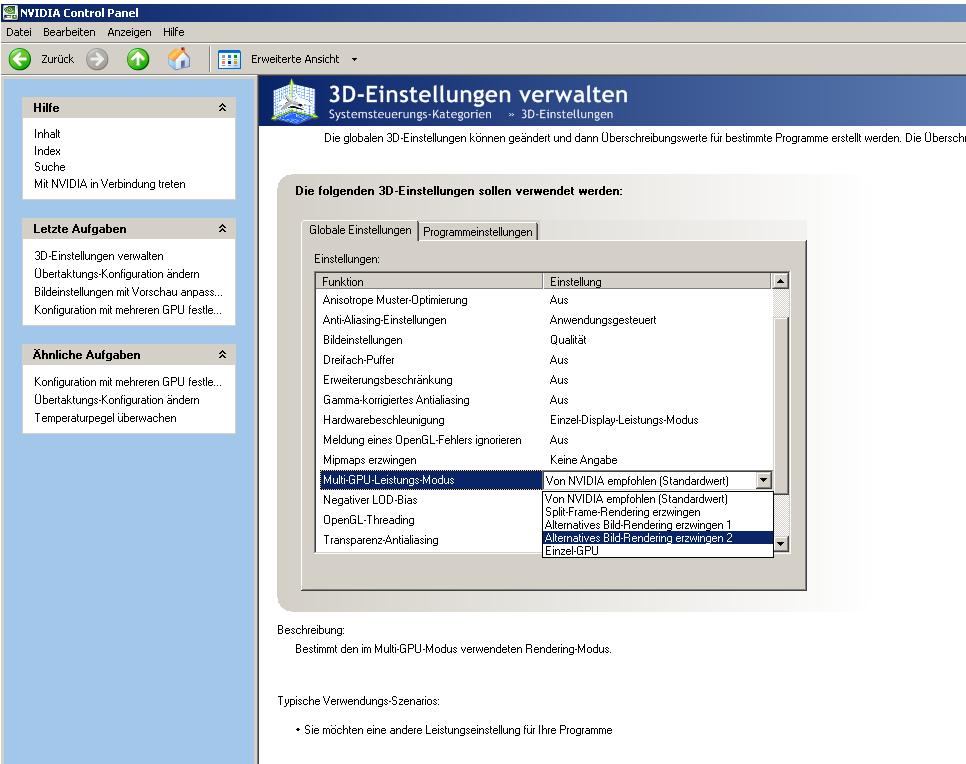Click the green Zurück back arrow icon
This screenshot has width=966, height=764.
click(20, 59)
